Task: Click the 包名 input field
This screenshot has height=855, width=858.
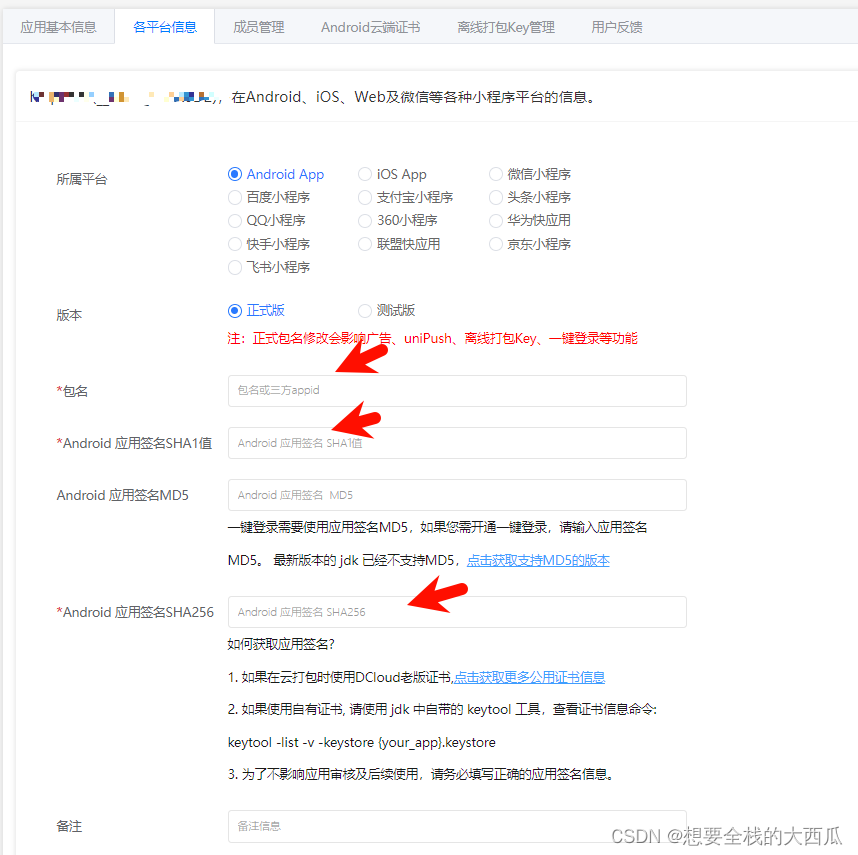Action: (456, 391)
